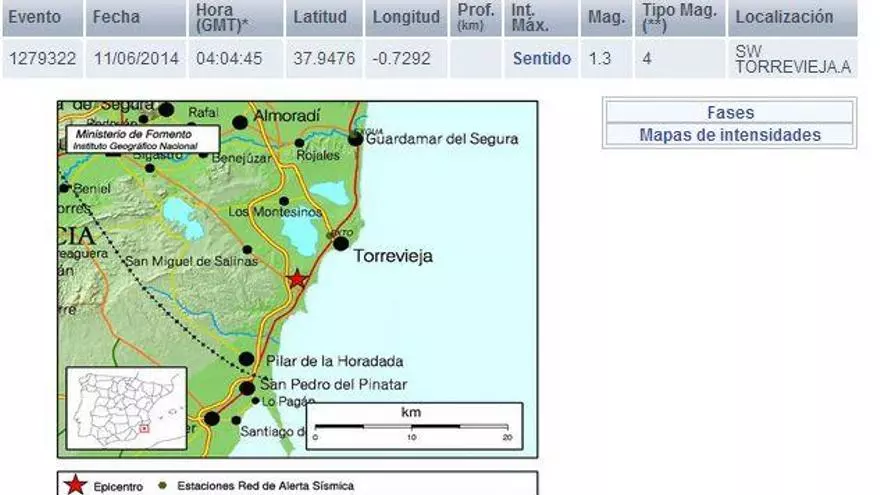Click the Sentido intensity link

coord(542,59)
